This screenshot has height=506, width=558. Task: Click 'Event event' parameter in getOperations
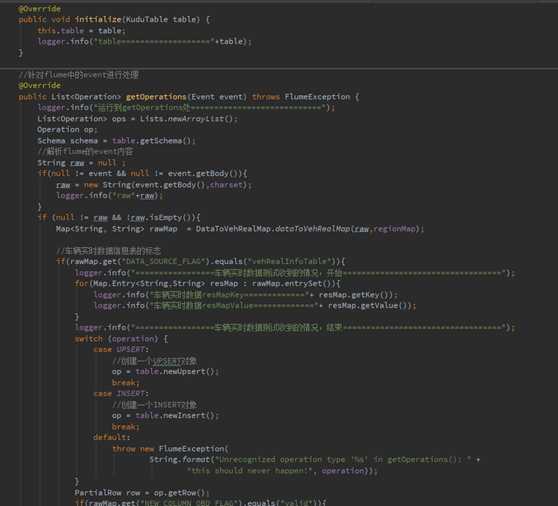pyautogui.click(x=218, y=97)
